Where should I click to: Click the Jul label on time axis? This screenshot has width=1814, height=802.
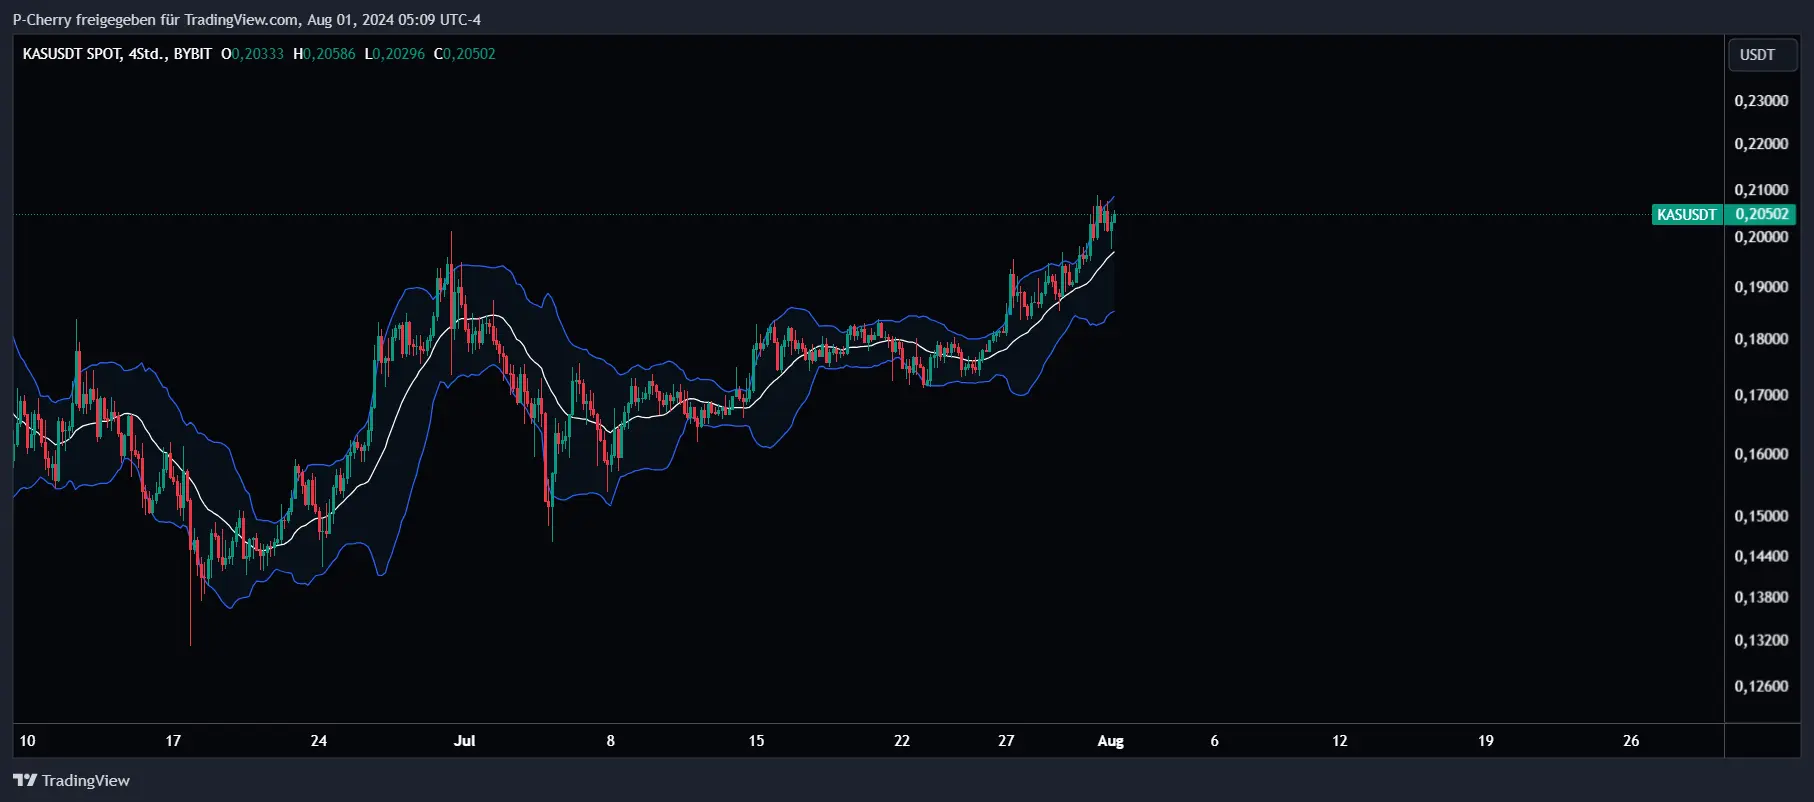tap(464, 741)
